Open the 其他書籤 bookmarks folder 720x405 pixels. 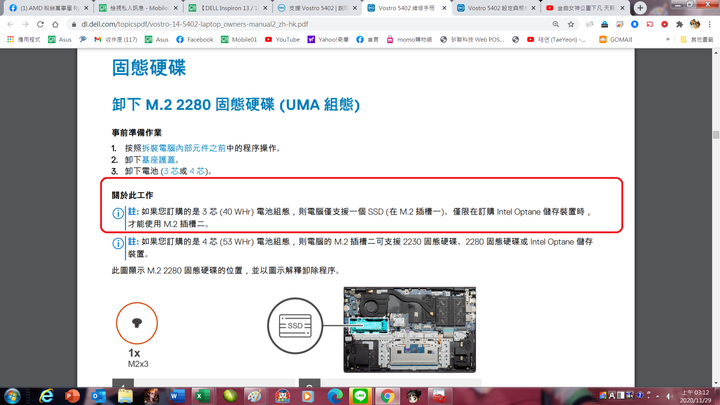697,39
